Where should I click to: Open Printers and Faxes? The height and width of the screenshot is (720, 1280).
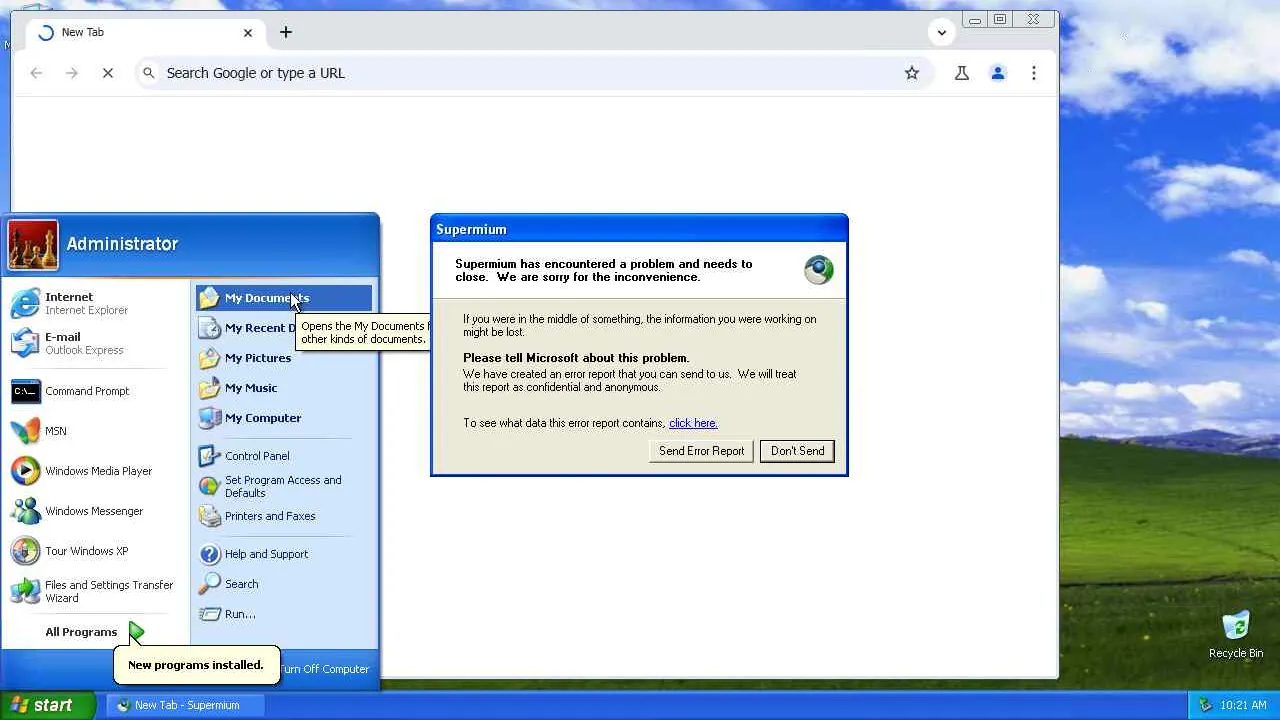[284, 516]
